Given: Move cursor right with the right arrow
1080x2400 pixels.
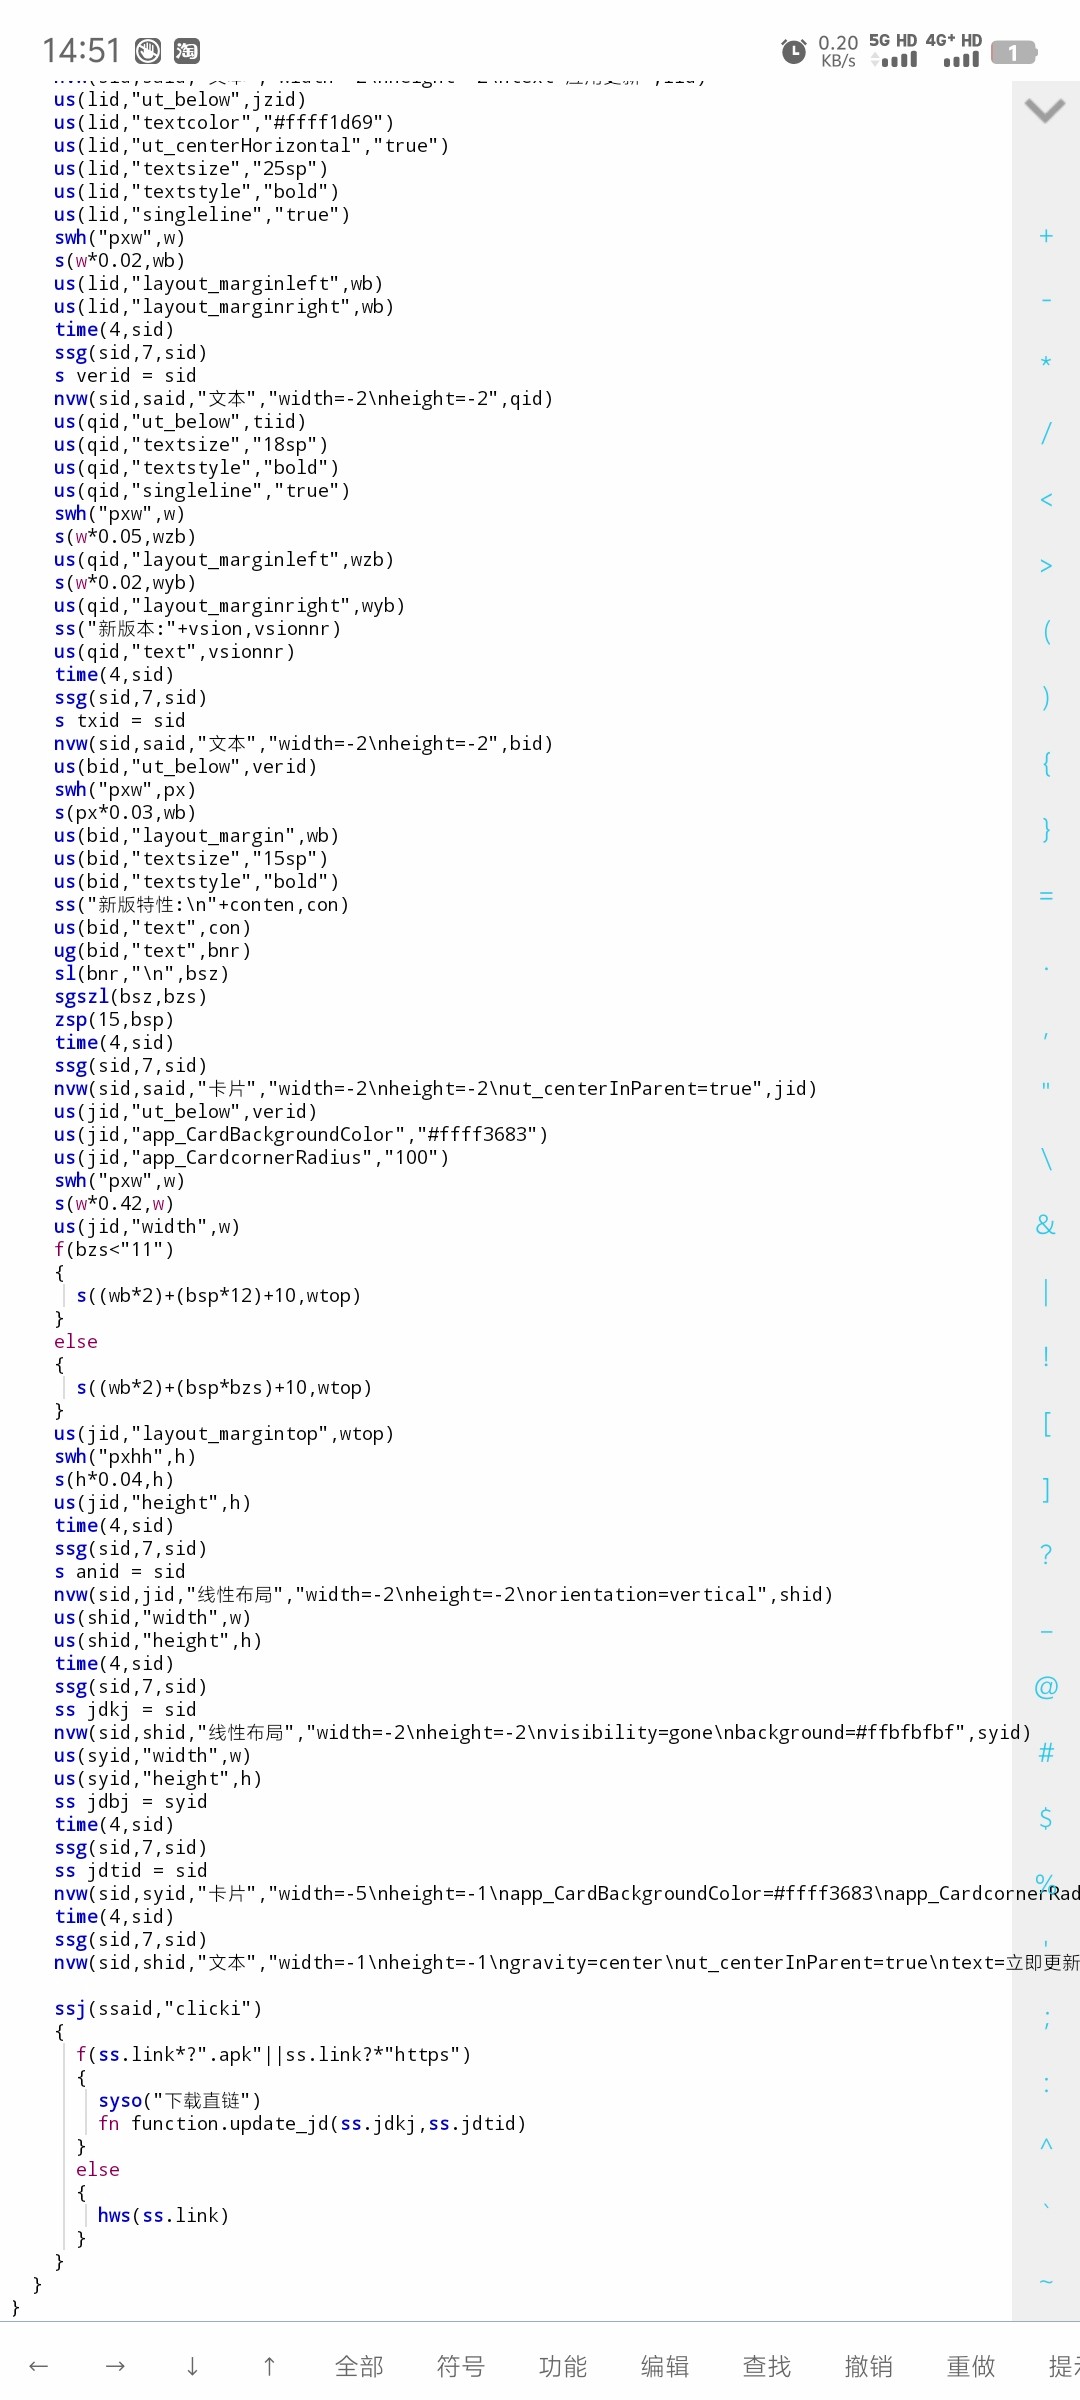Looking at the screenshot, I should pyautogui.click(x=116, y=2366).
